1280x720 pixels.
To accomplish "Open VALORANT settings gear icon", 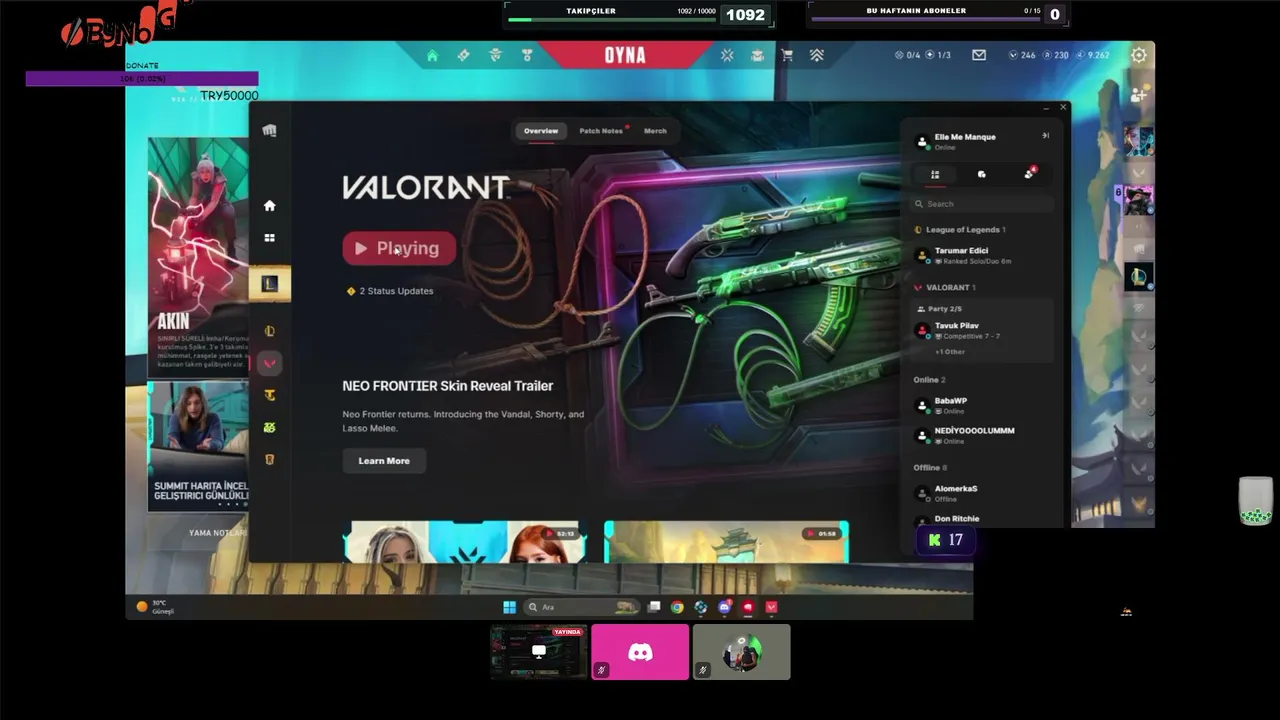I will pos(1139,55).
